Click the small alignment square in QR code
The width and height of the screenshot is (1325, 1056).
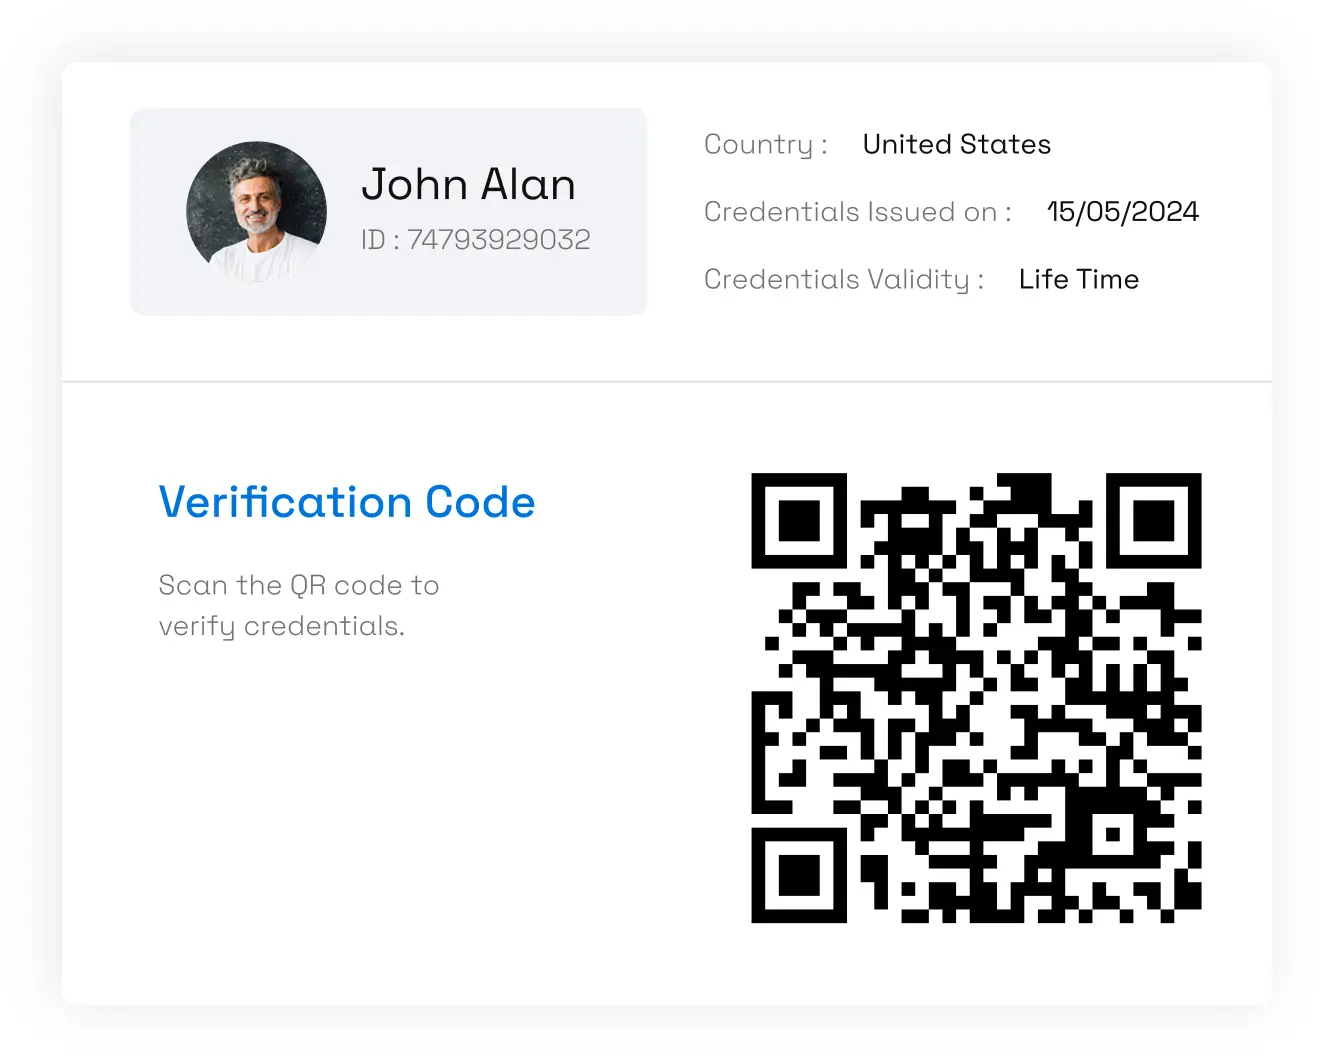point(1112,834)
